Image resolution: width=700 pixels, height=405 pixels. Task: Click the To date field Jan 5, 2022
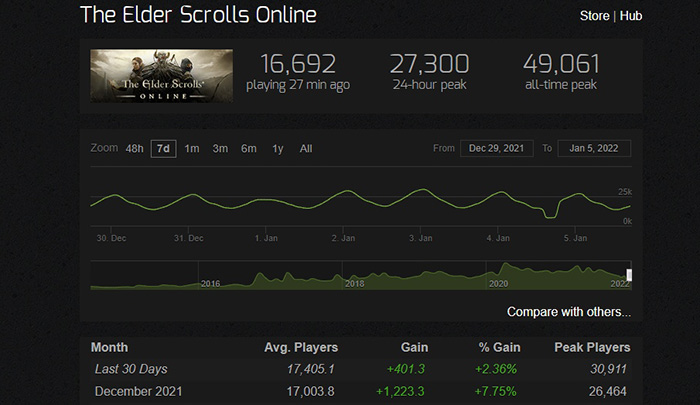[x=594, y=148]
